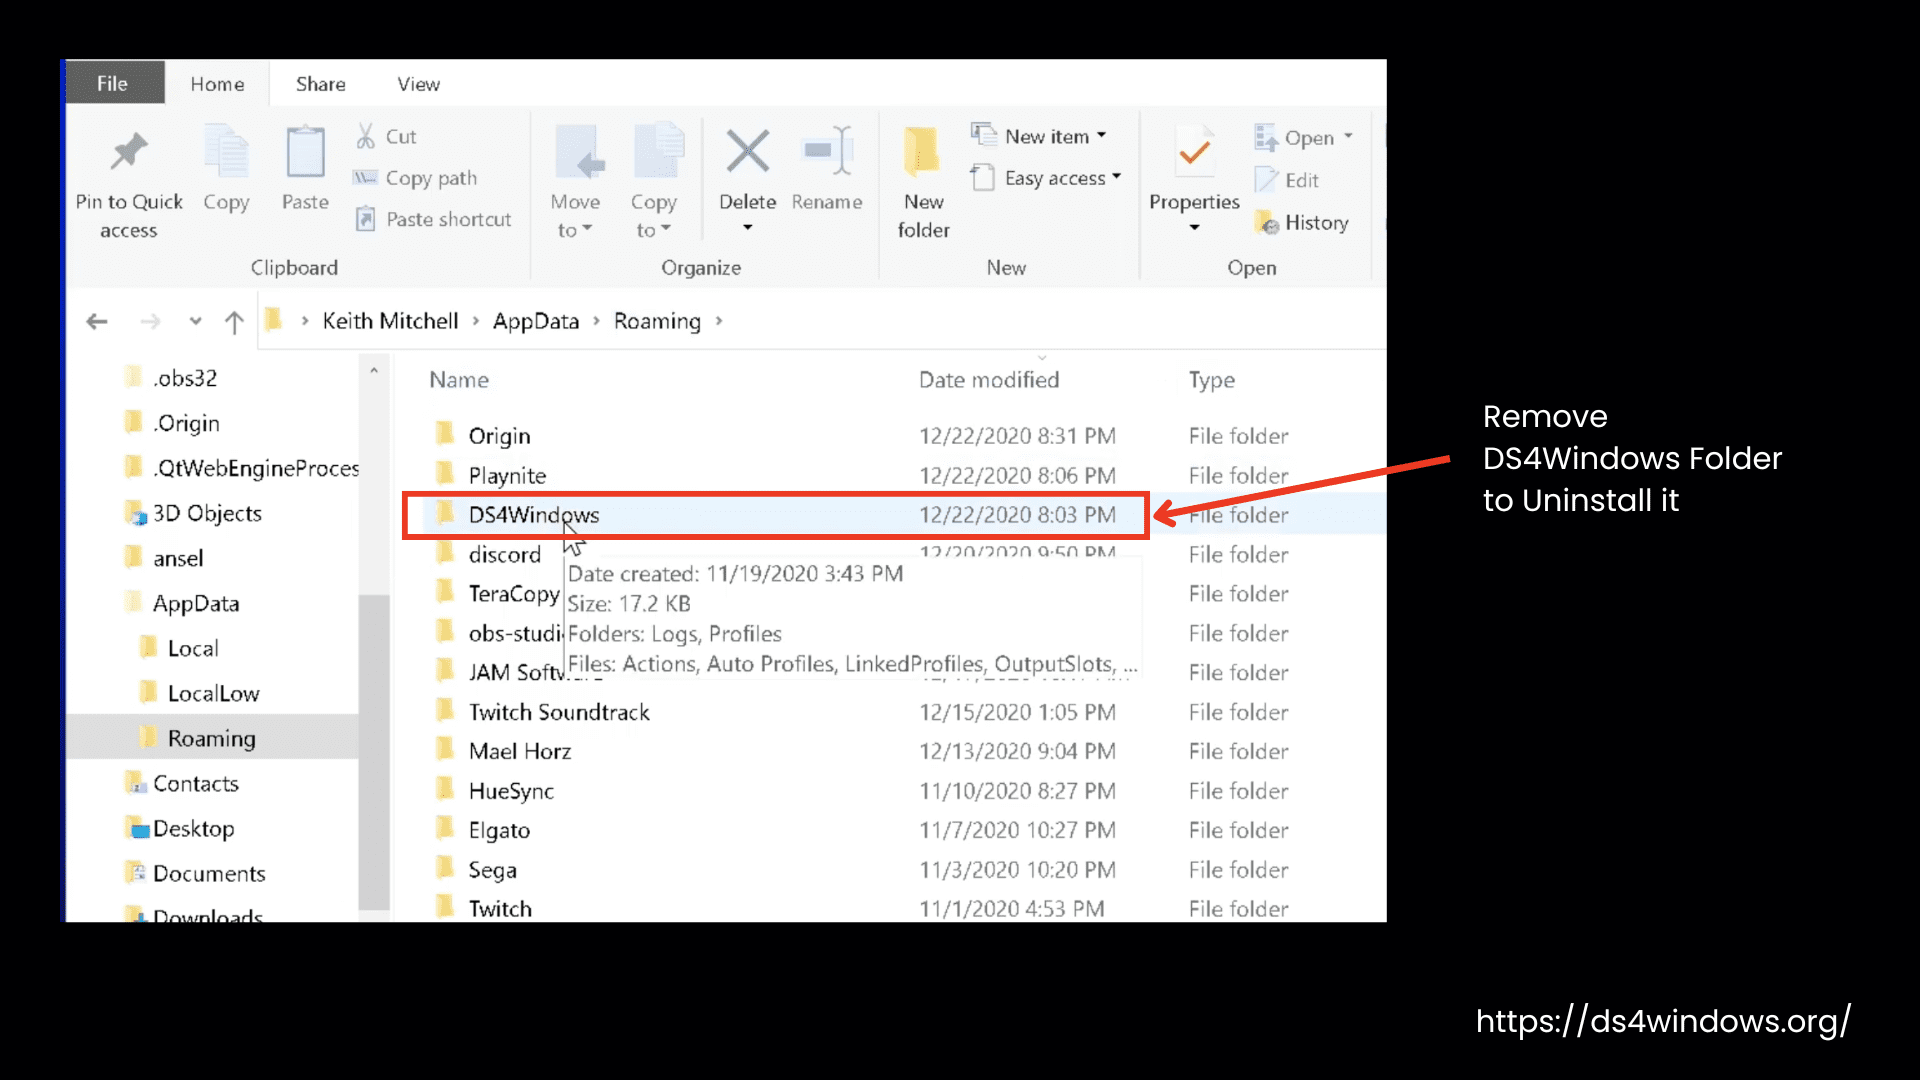This screenshot has width=1920, height=1080.
Task: Select the Roaming folder in navigation tree
Action: (212, 738)
